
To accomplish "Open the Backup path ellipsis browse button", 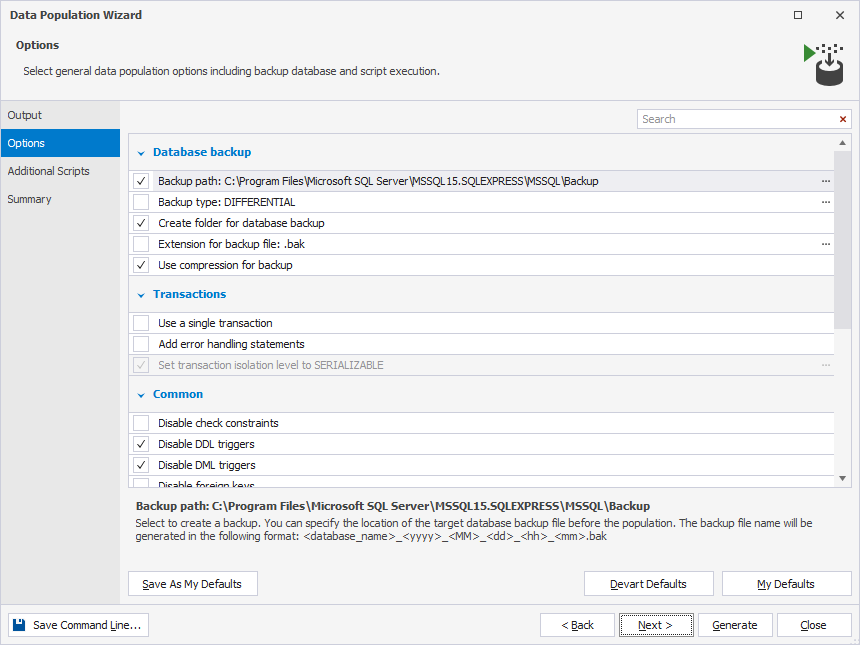I will coord(825,181).
